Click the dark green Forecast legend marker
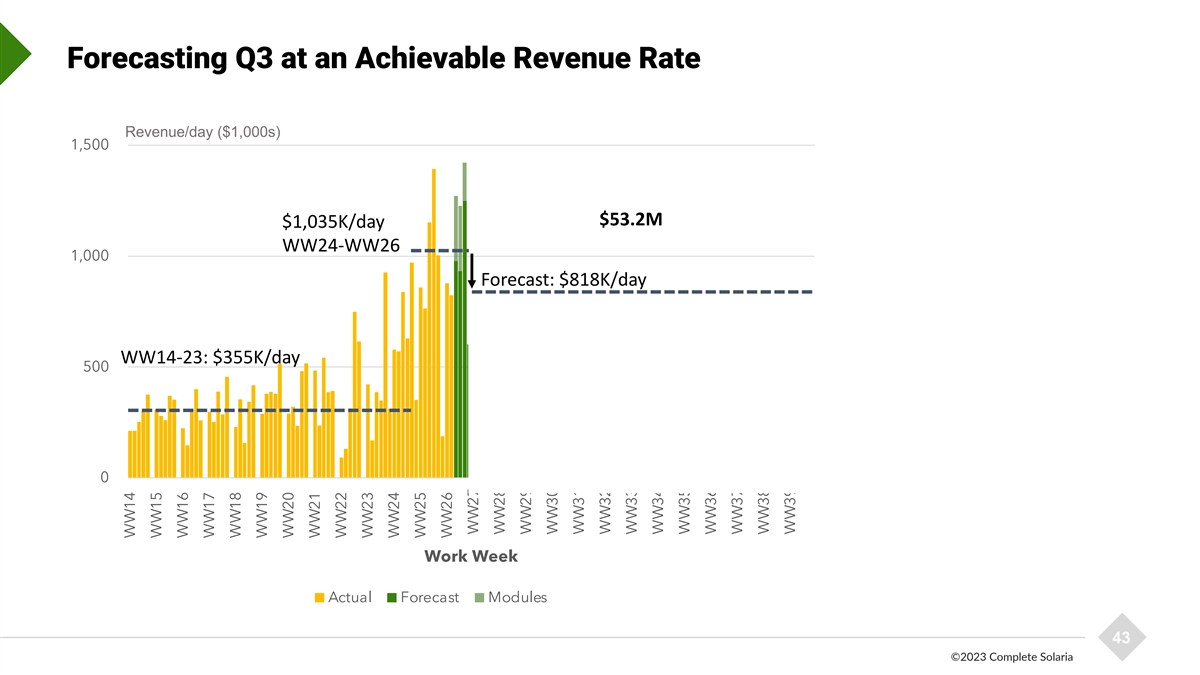 pyautogui.click(x=391, y=598)
